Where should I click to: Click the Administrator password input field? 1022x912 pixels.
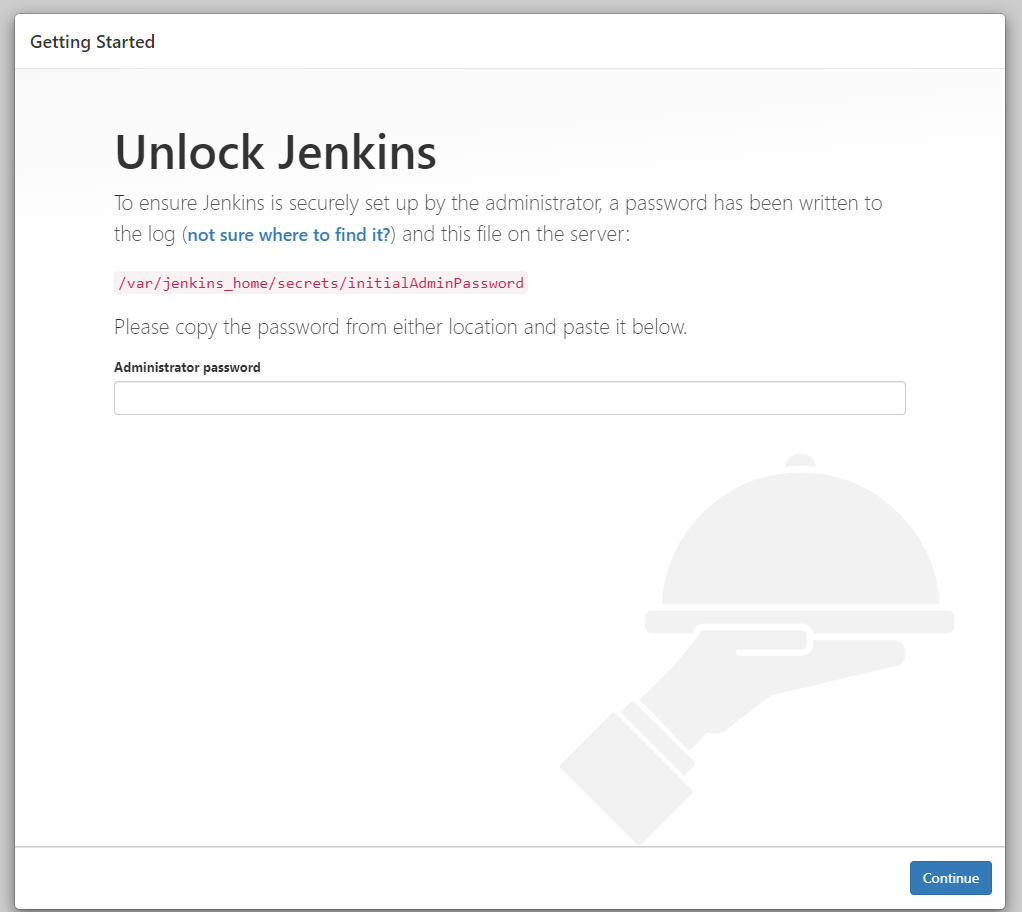point(510,398)
